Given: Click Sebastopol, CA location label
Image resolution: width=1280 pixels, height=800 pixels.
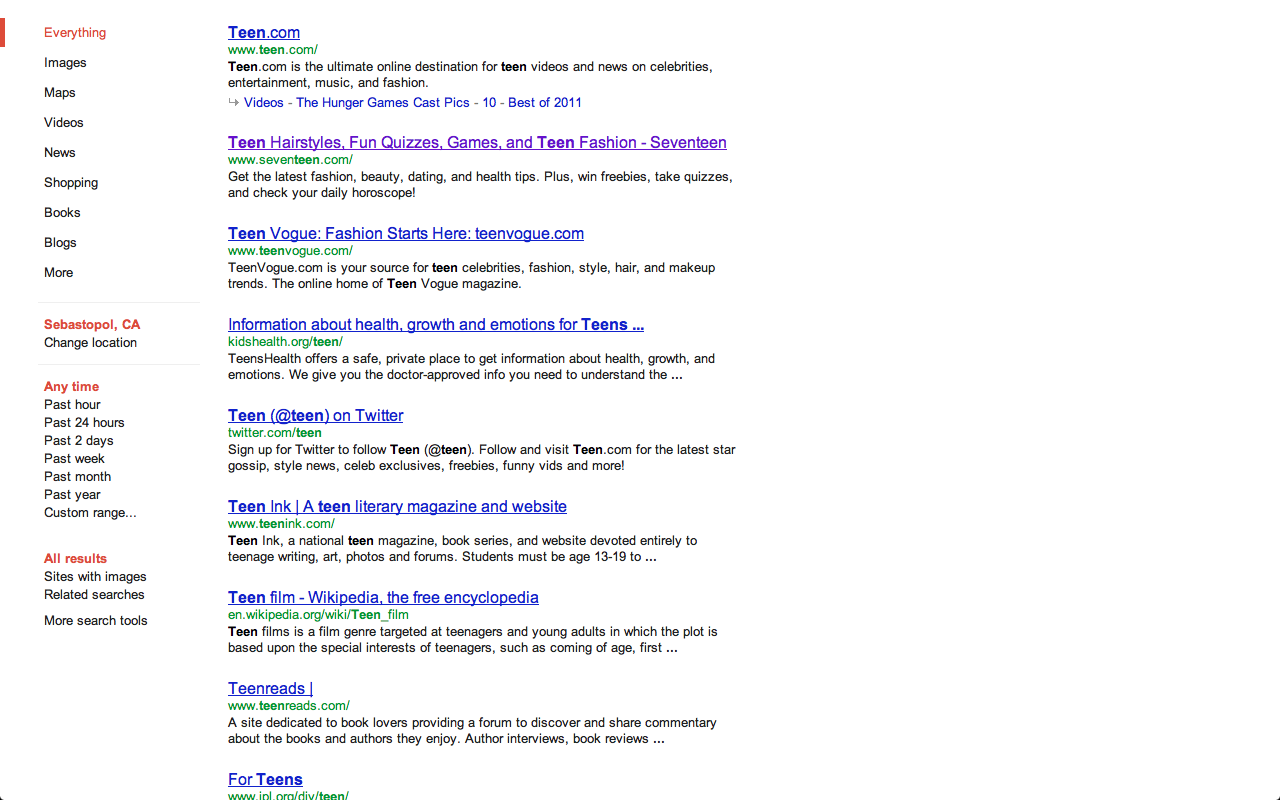Looking at the screenshot, I should (x=92, y=325).
